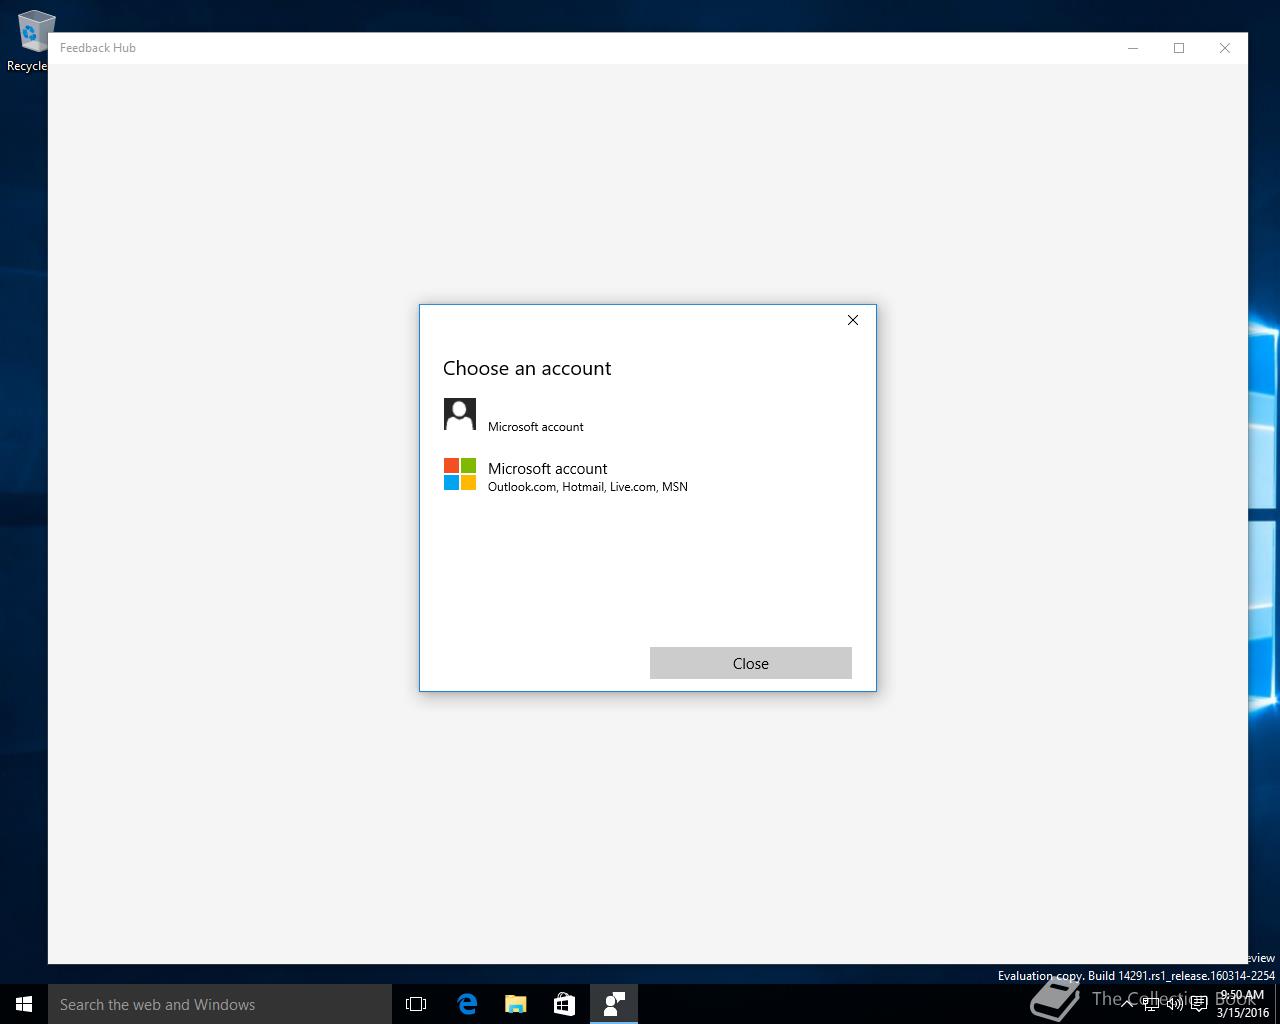Close the Choose an account dialog with X
The width and height of the screenshot is (1280, 1024).
coord(853,320)
